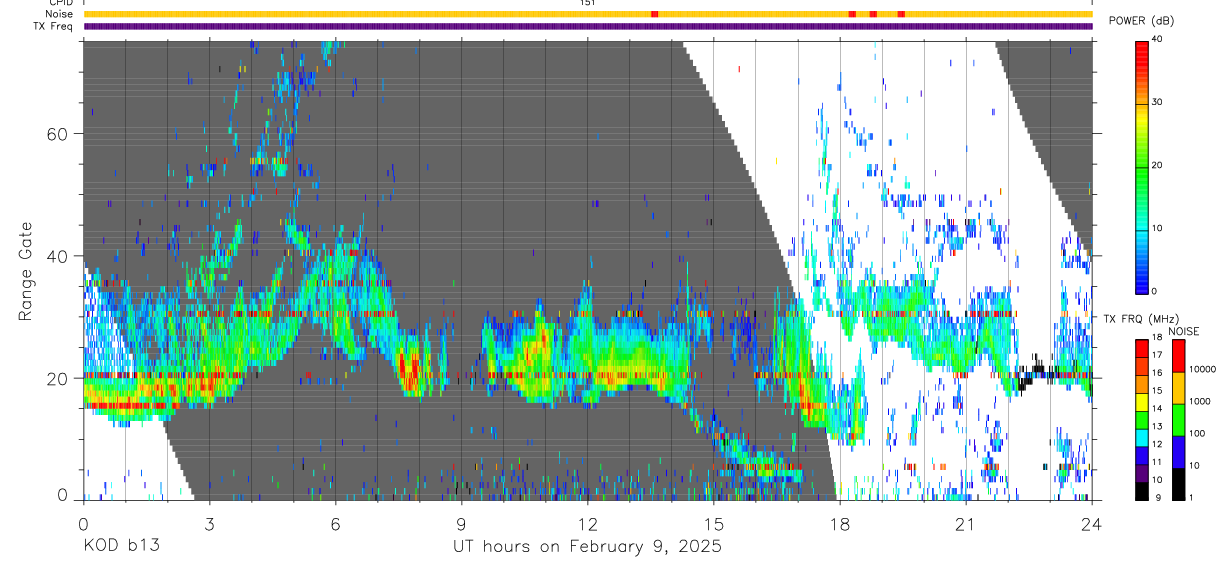The image size is (1228, 567).
Task: Click the TX FRQ scale label 18
Action: (x=1157, y=338)
